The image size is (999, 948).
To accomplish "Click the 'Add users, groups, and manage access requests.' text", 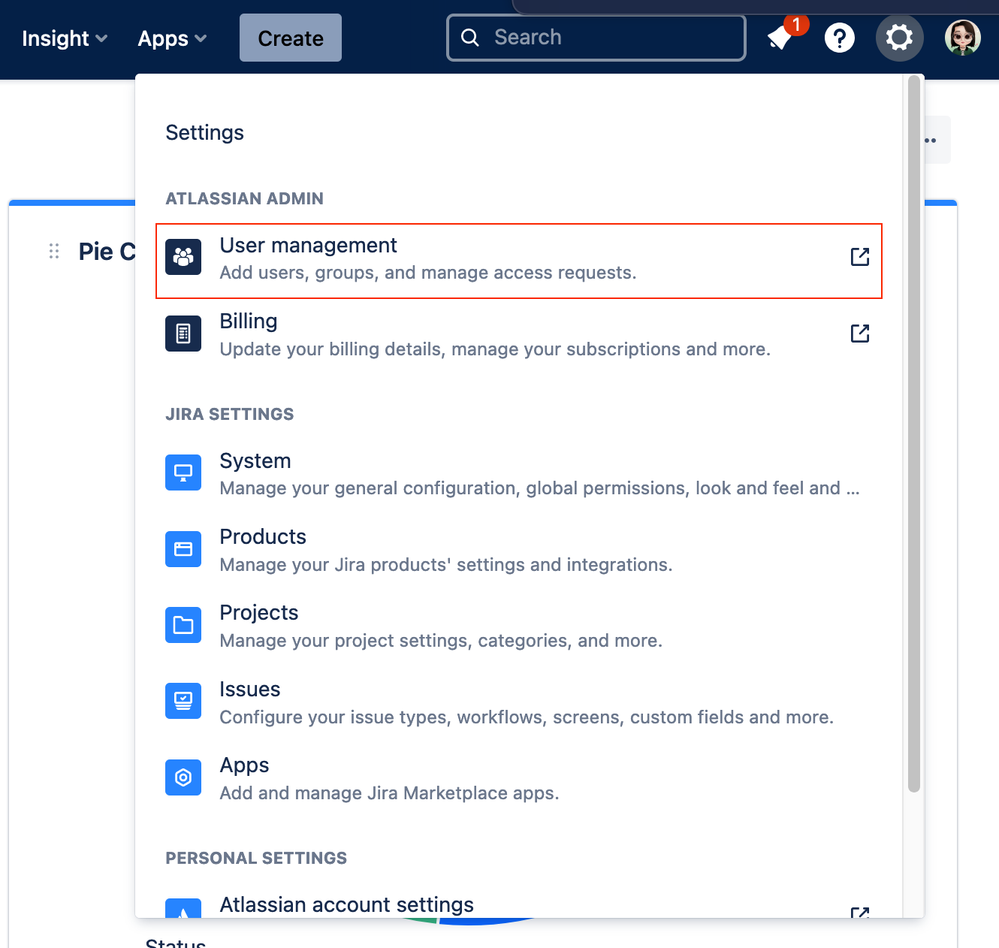I will [428, 273].
